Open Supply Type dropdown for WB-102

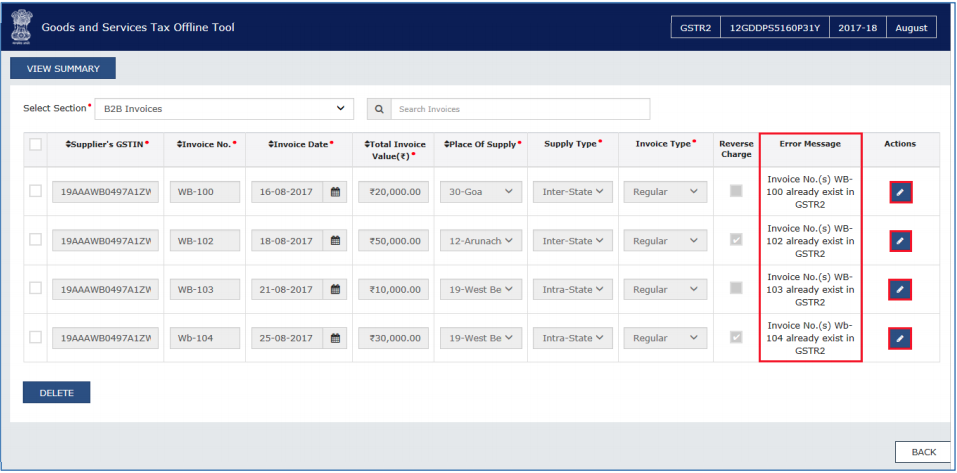tap(572, 240)
